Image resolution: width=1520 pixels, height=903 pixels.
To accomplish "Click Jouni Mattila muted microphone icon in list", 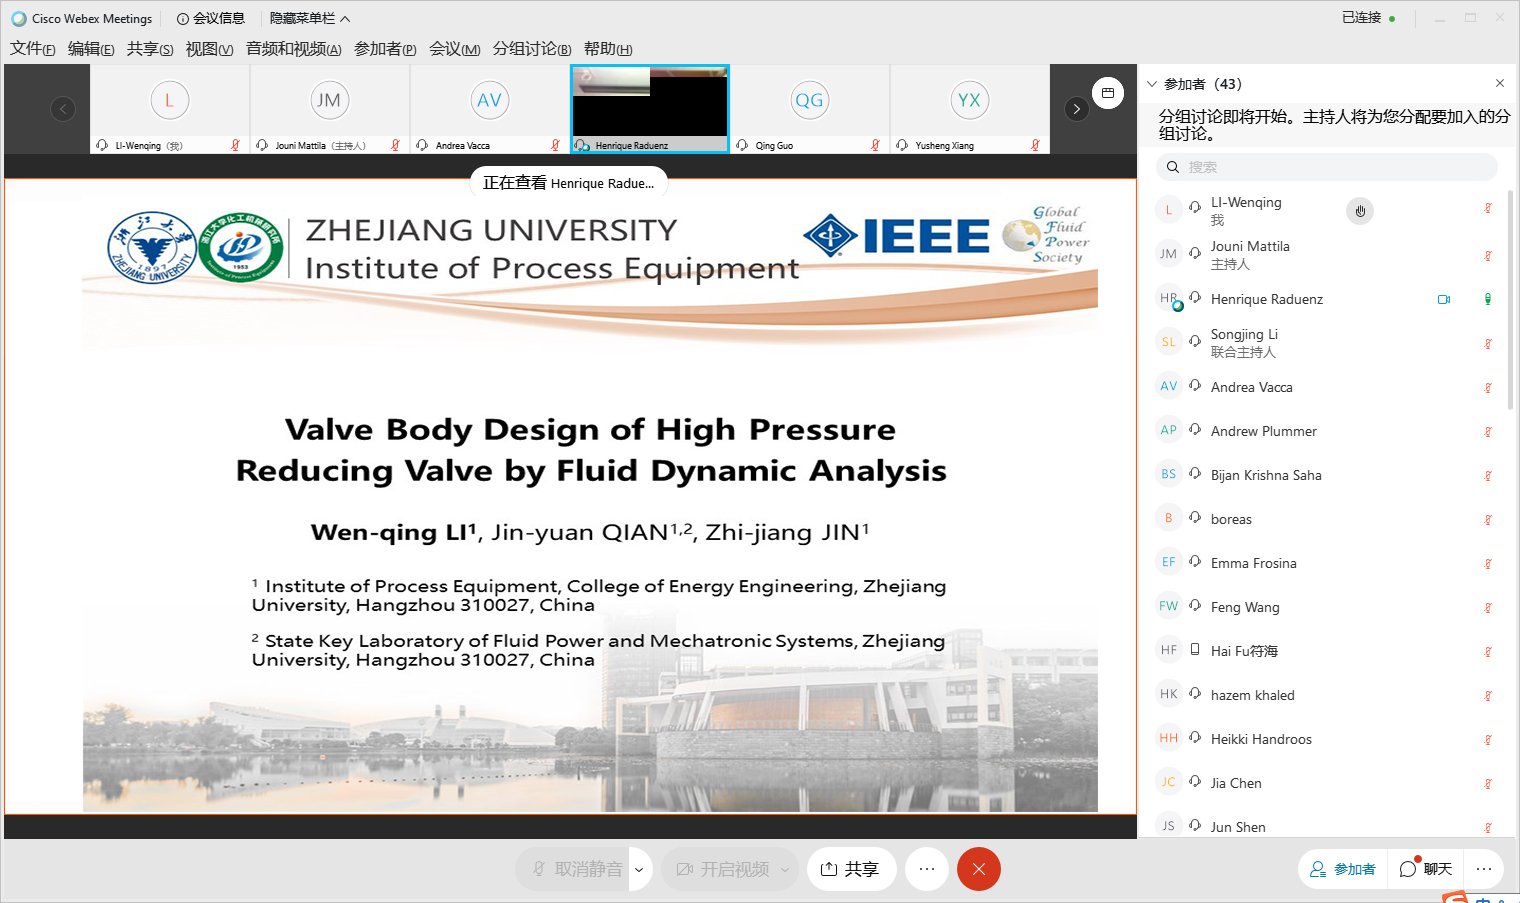I will (1488, 256).
